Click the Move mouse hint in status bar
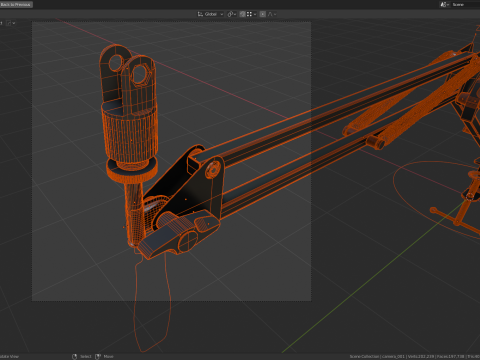 [104, 356]
